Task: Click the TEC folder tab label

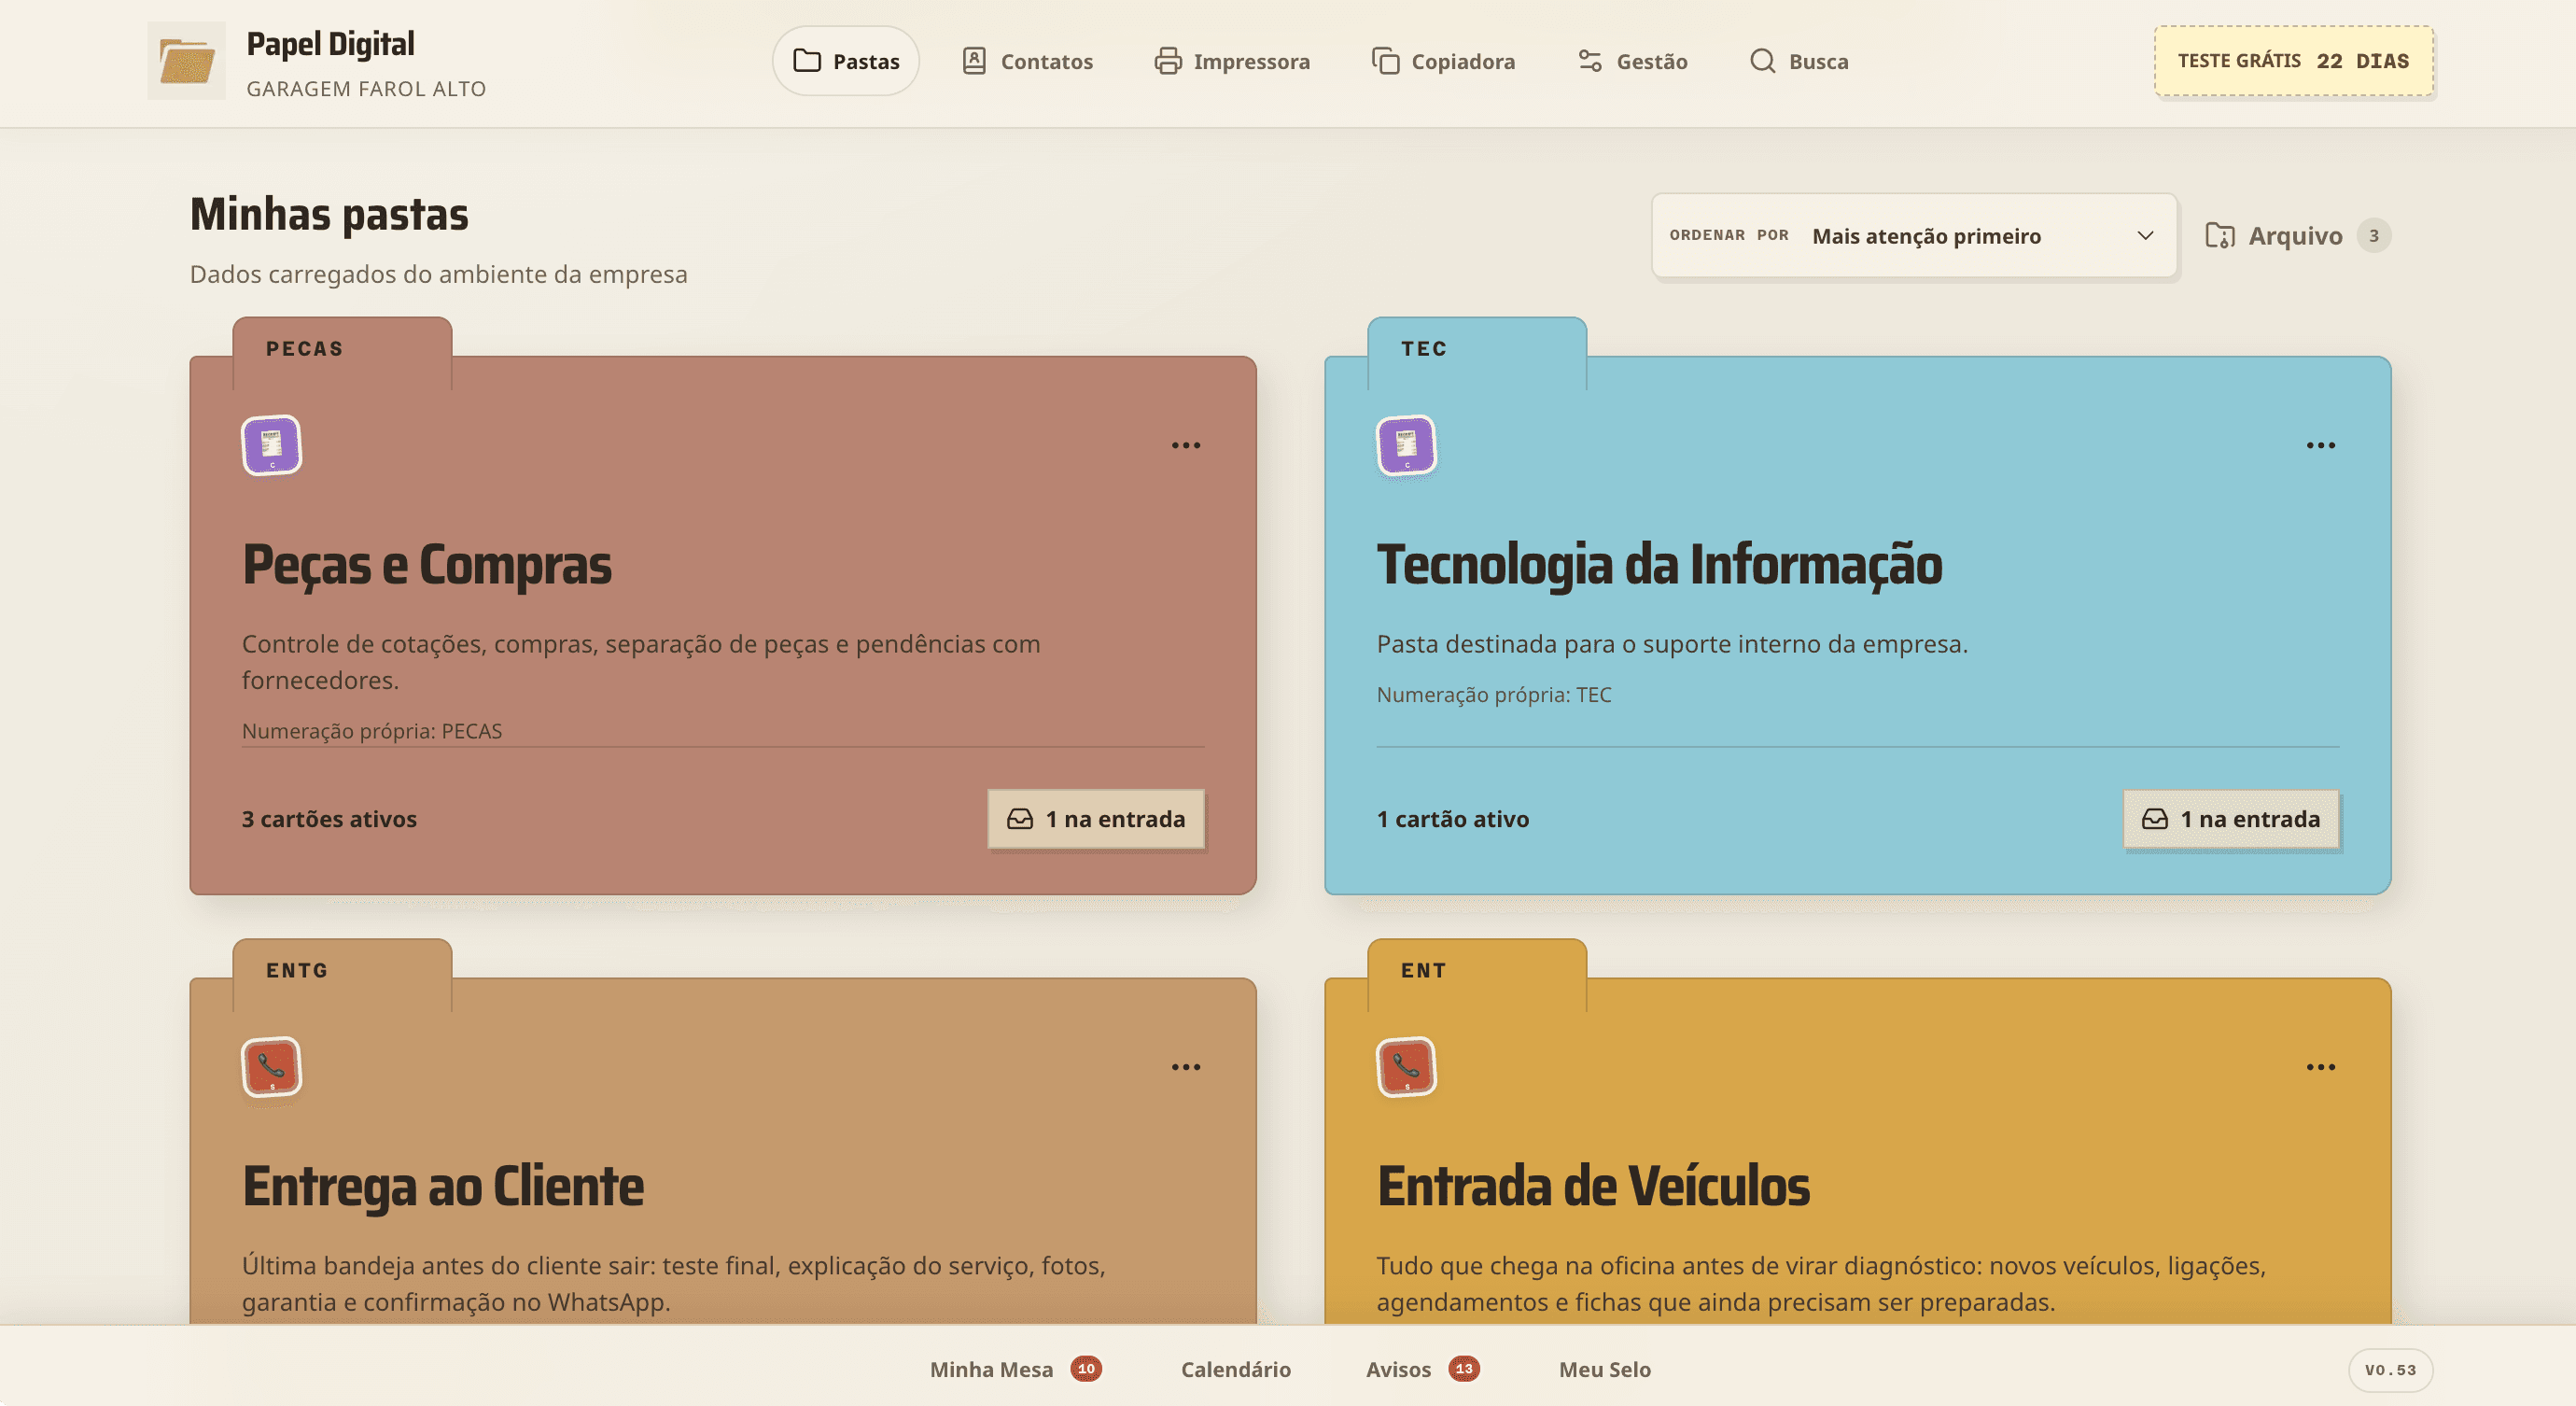Action: [1424, 349]
